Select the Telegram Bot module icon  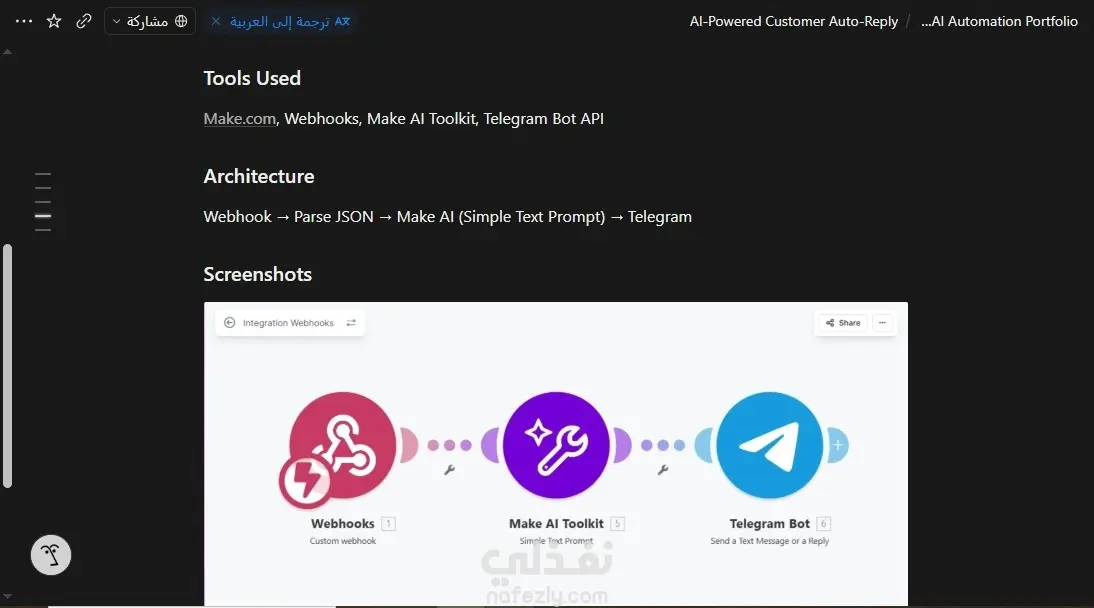(x=770, y=445)
